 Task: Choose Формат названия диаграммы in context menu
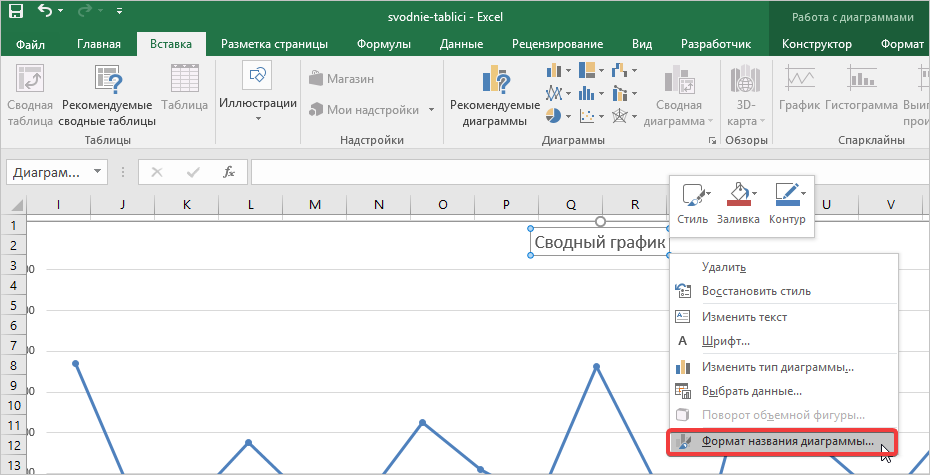[x=787, y=441]
